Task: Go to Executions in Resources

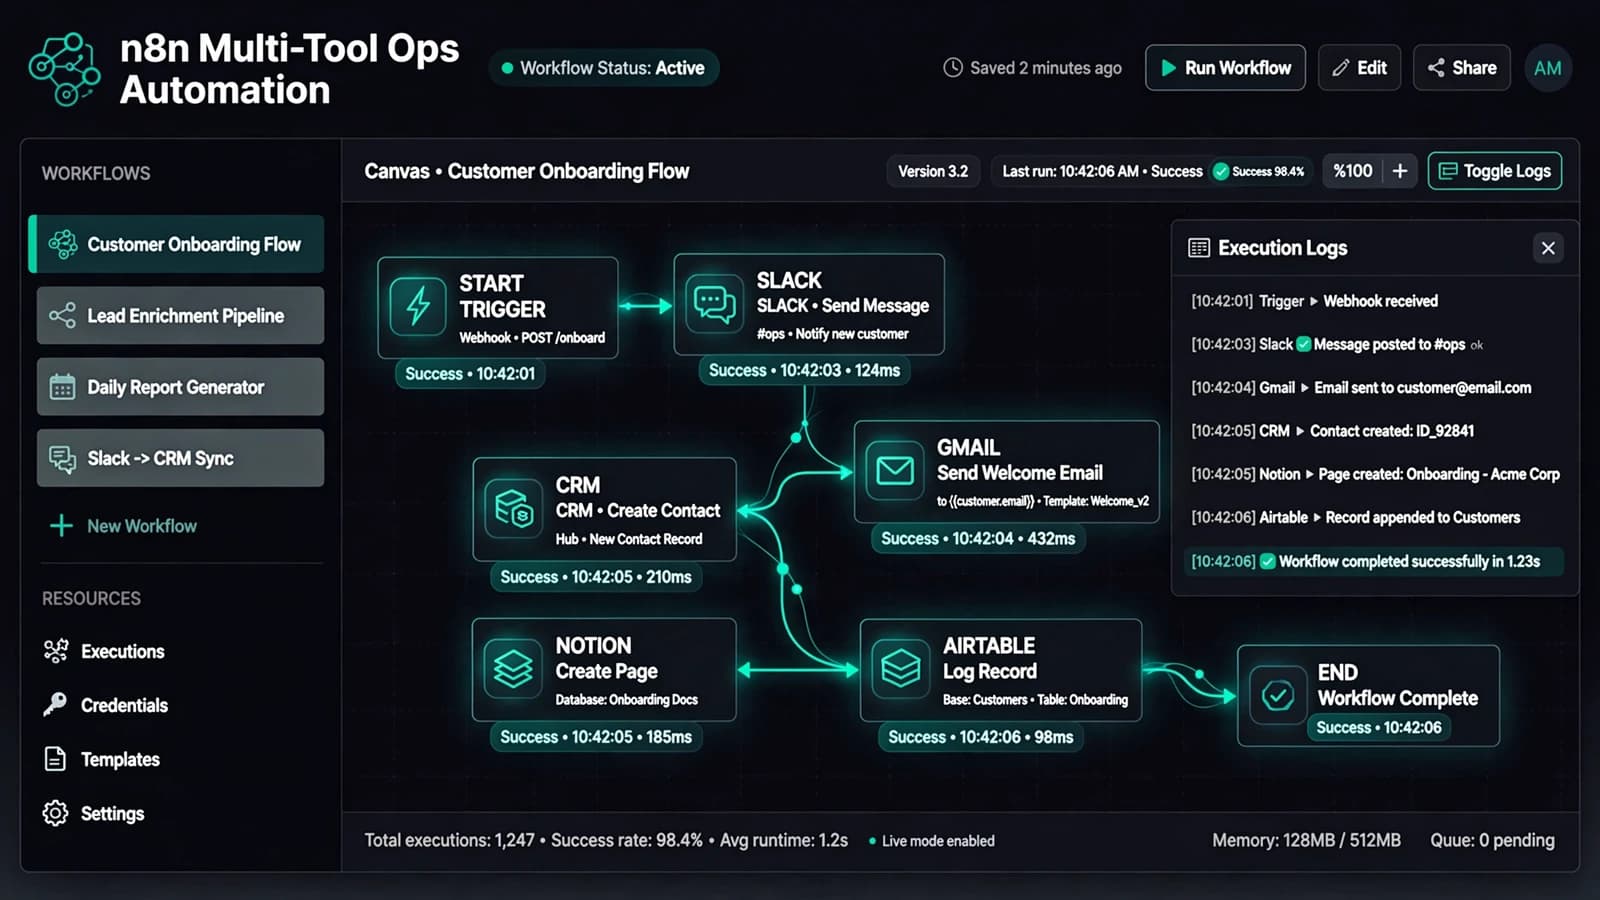Action: 104,651
